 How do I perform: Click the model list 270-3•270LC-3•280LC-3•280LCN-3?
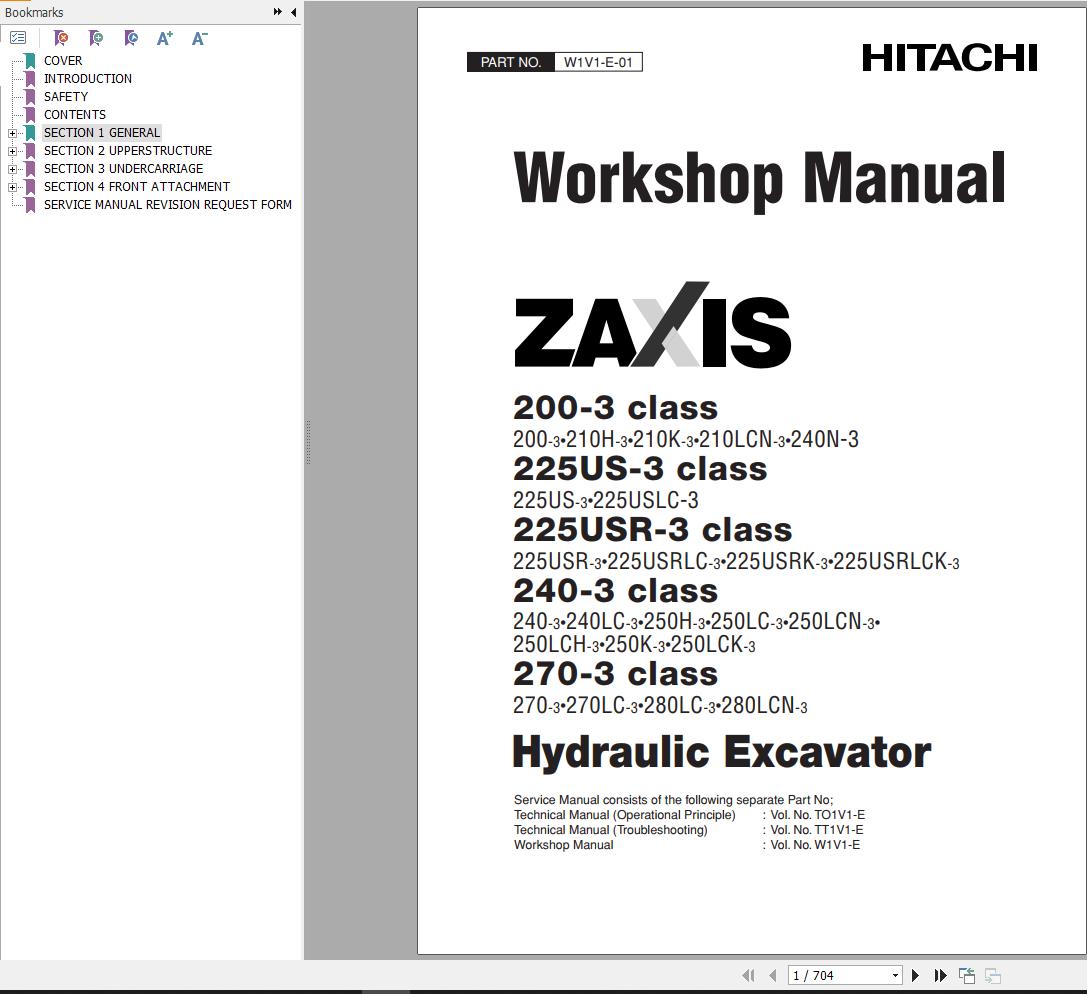660,706
